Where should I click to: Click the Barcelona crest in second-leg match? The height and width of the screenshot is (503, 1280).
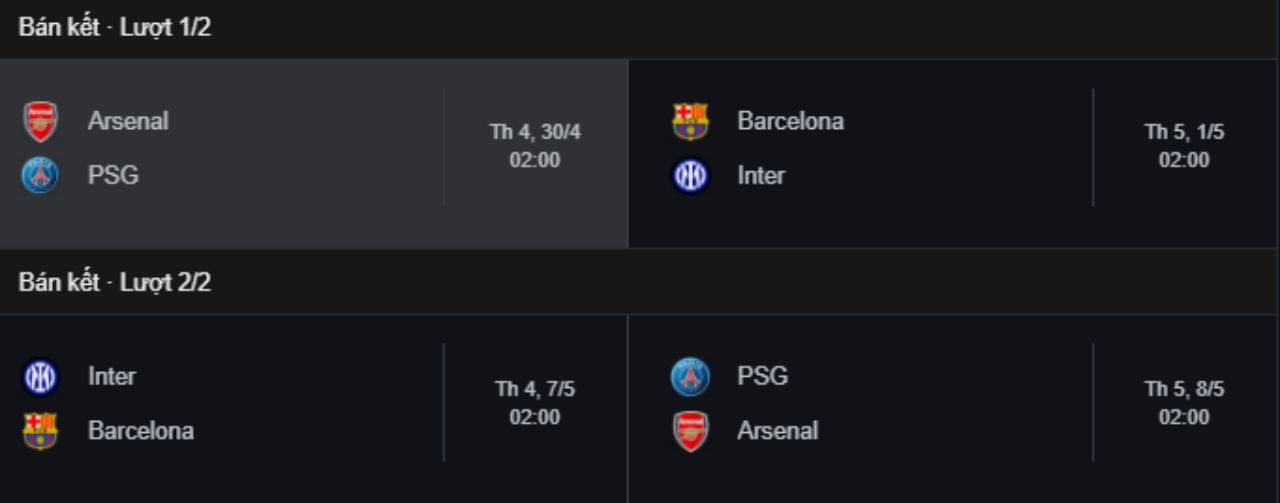pos(40,431)
